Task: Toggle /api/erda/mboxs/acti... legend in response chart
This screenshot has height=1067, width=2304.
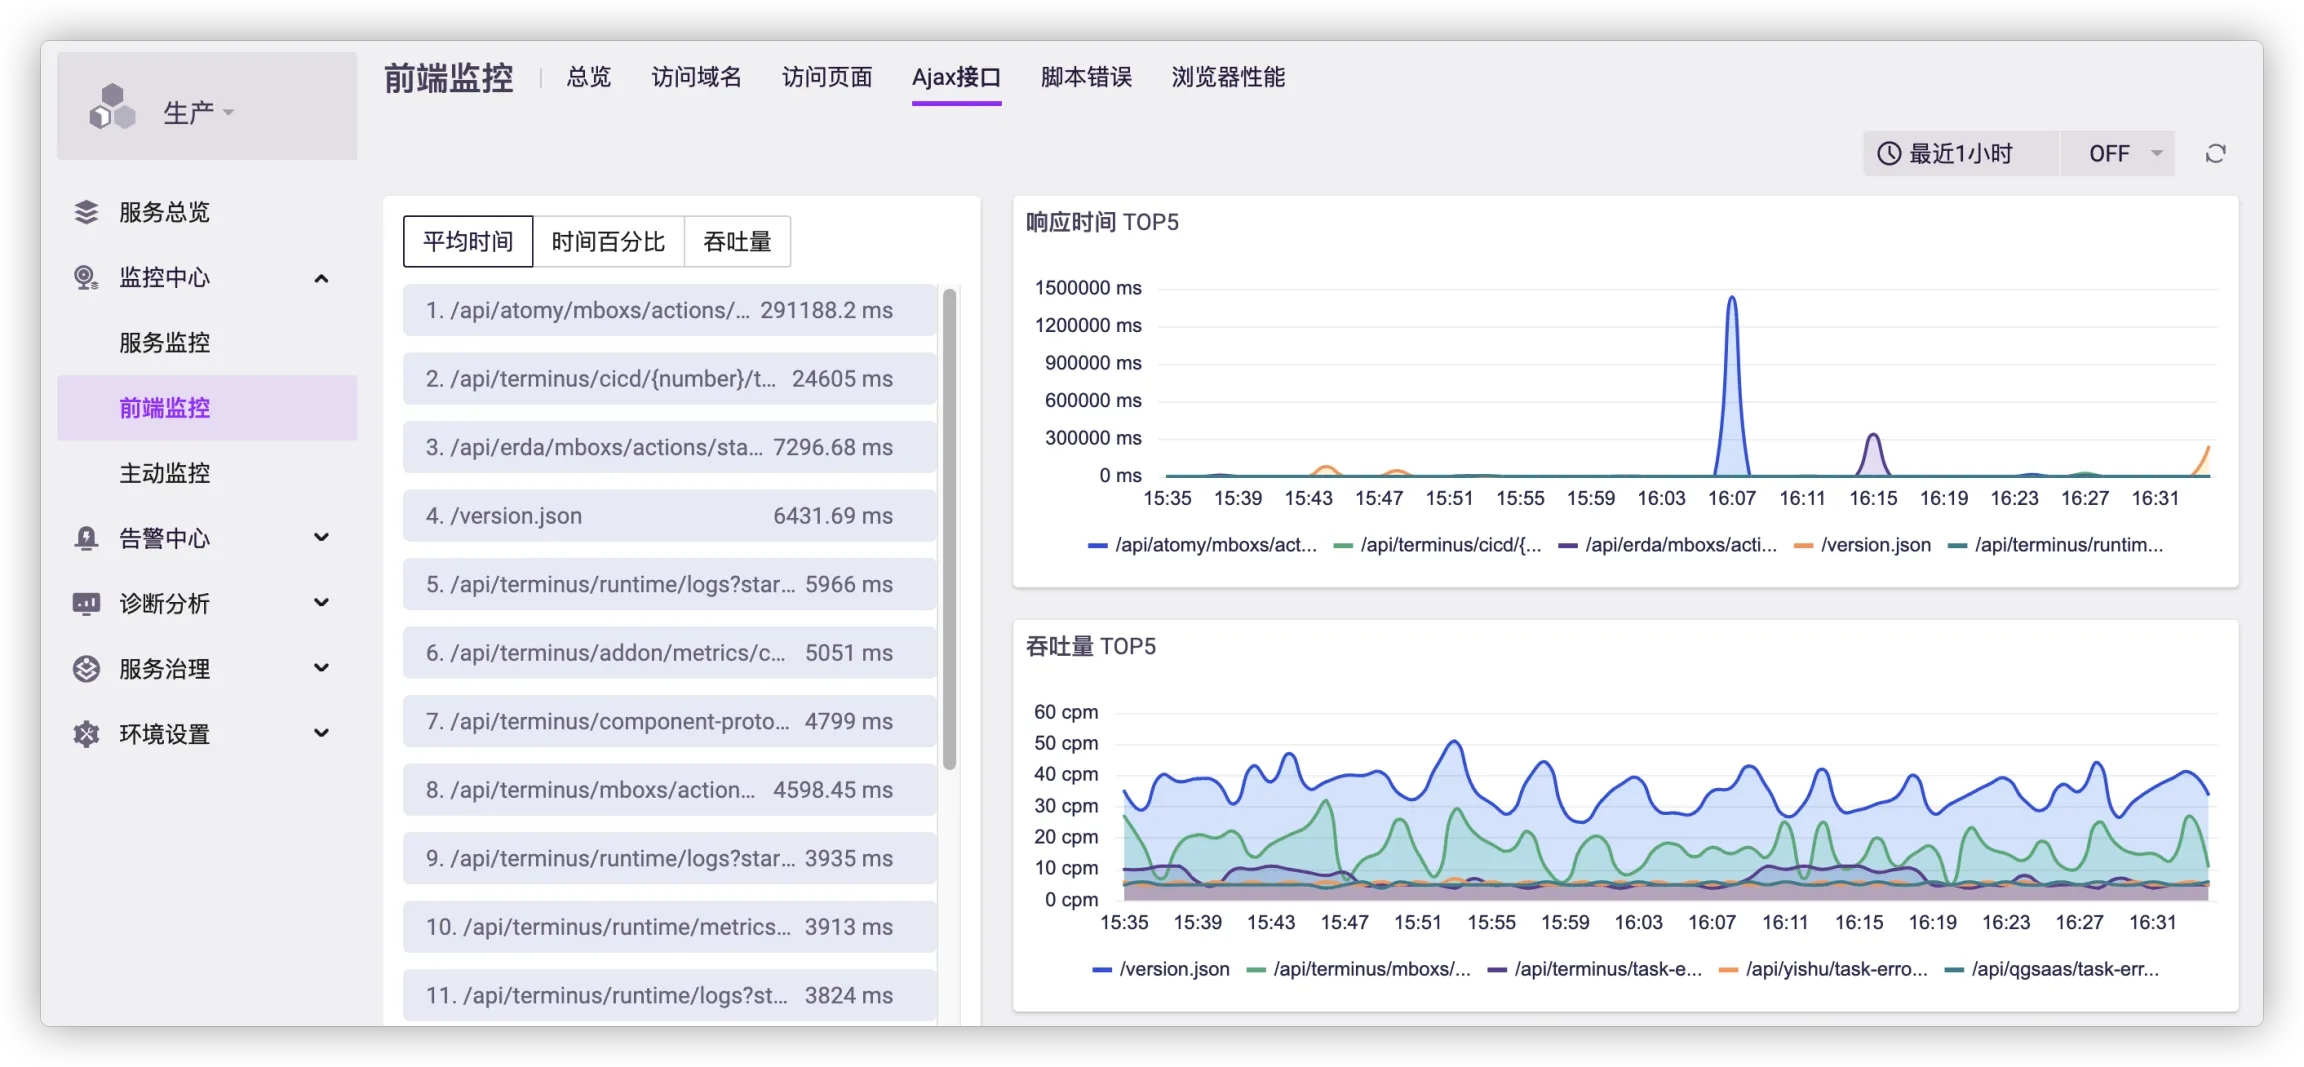Action: [x=1667, y=545]
